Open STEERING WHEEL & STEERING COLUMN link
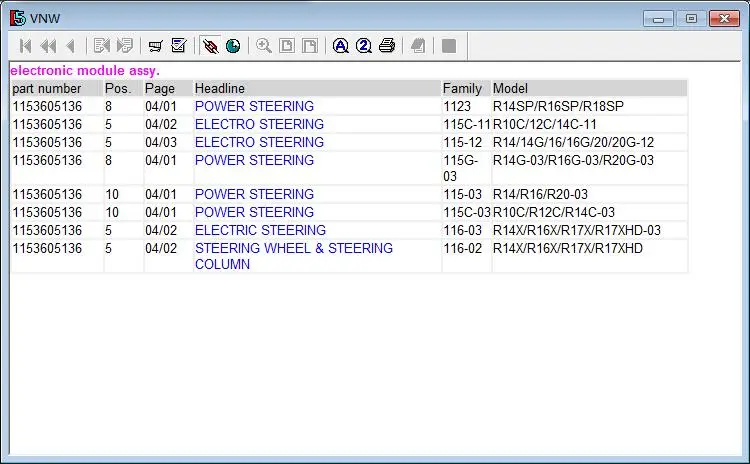 click(294, 256)
